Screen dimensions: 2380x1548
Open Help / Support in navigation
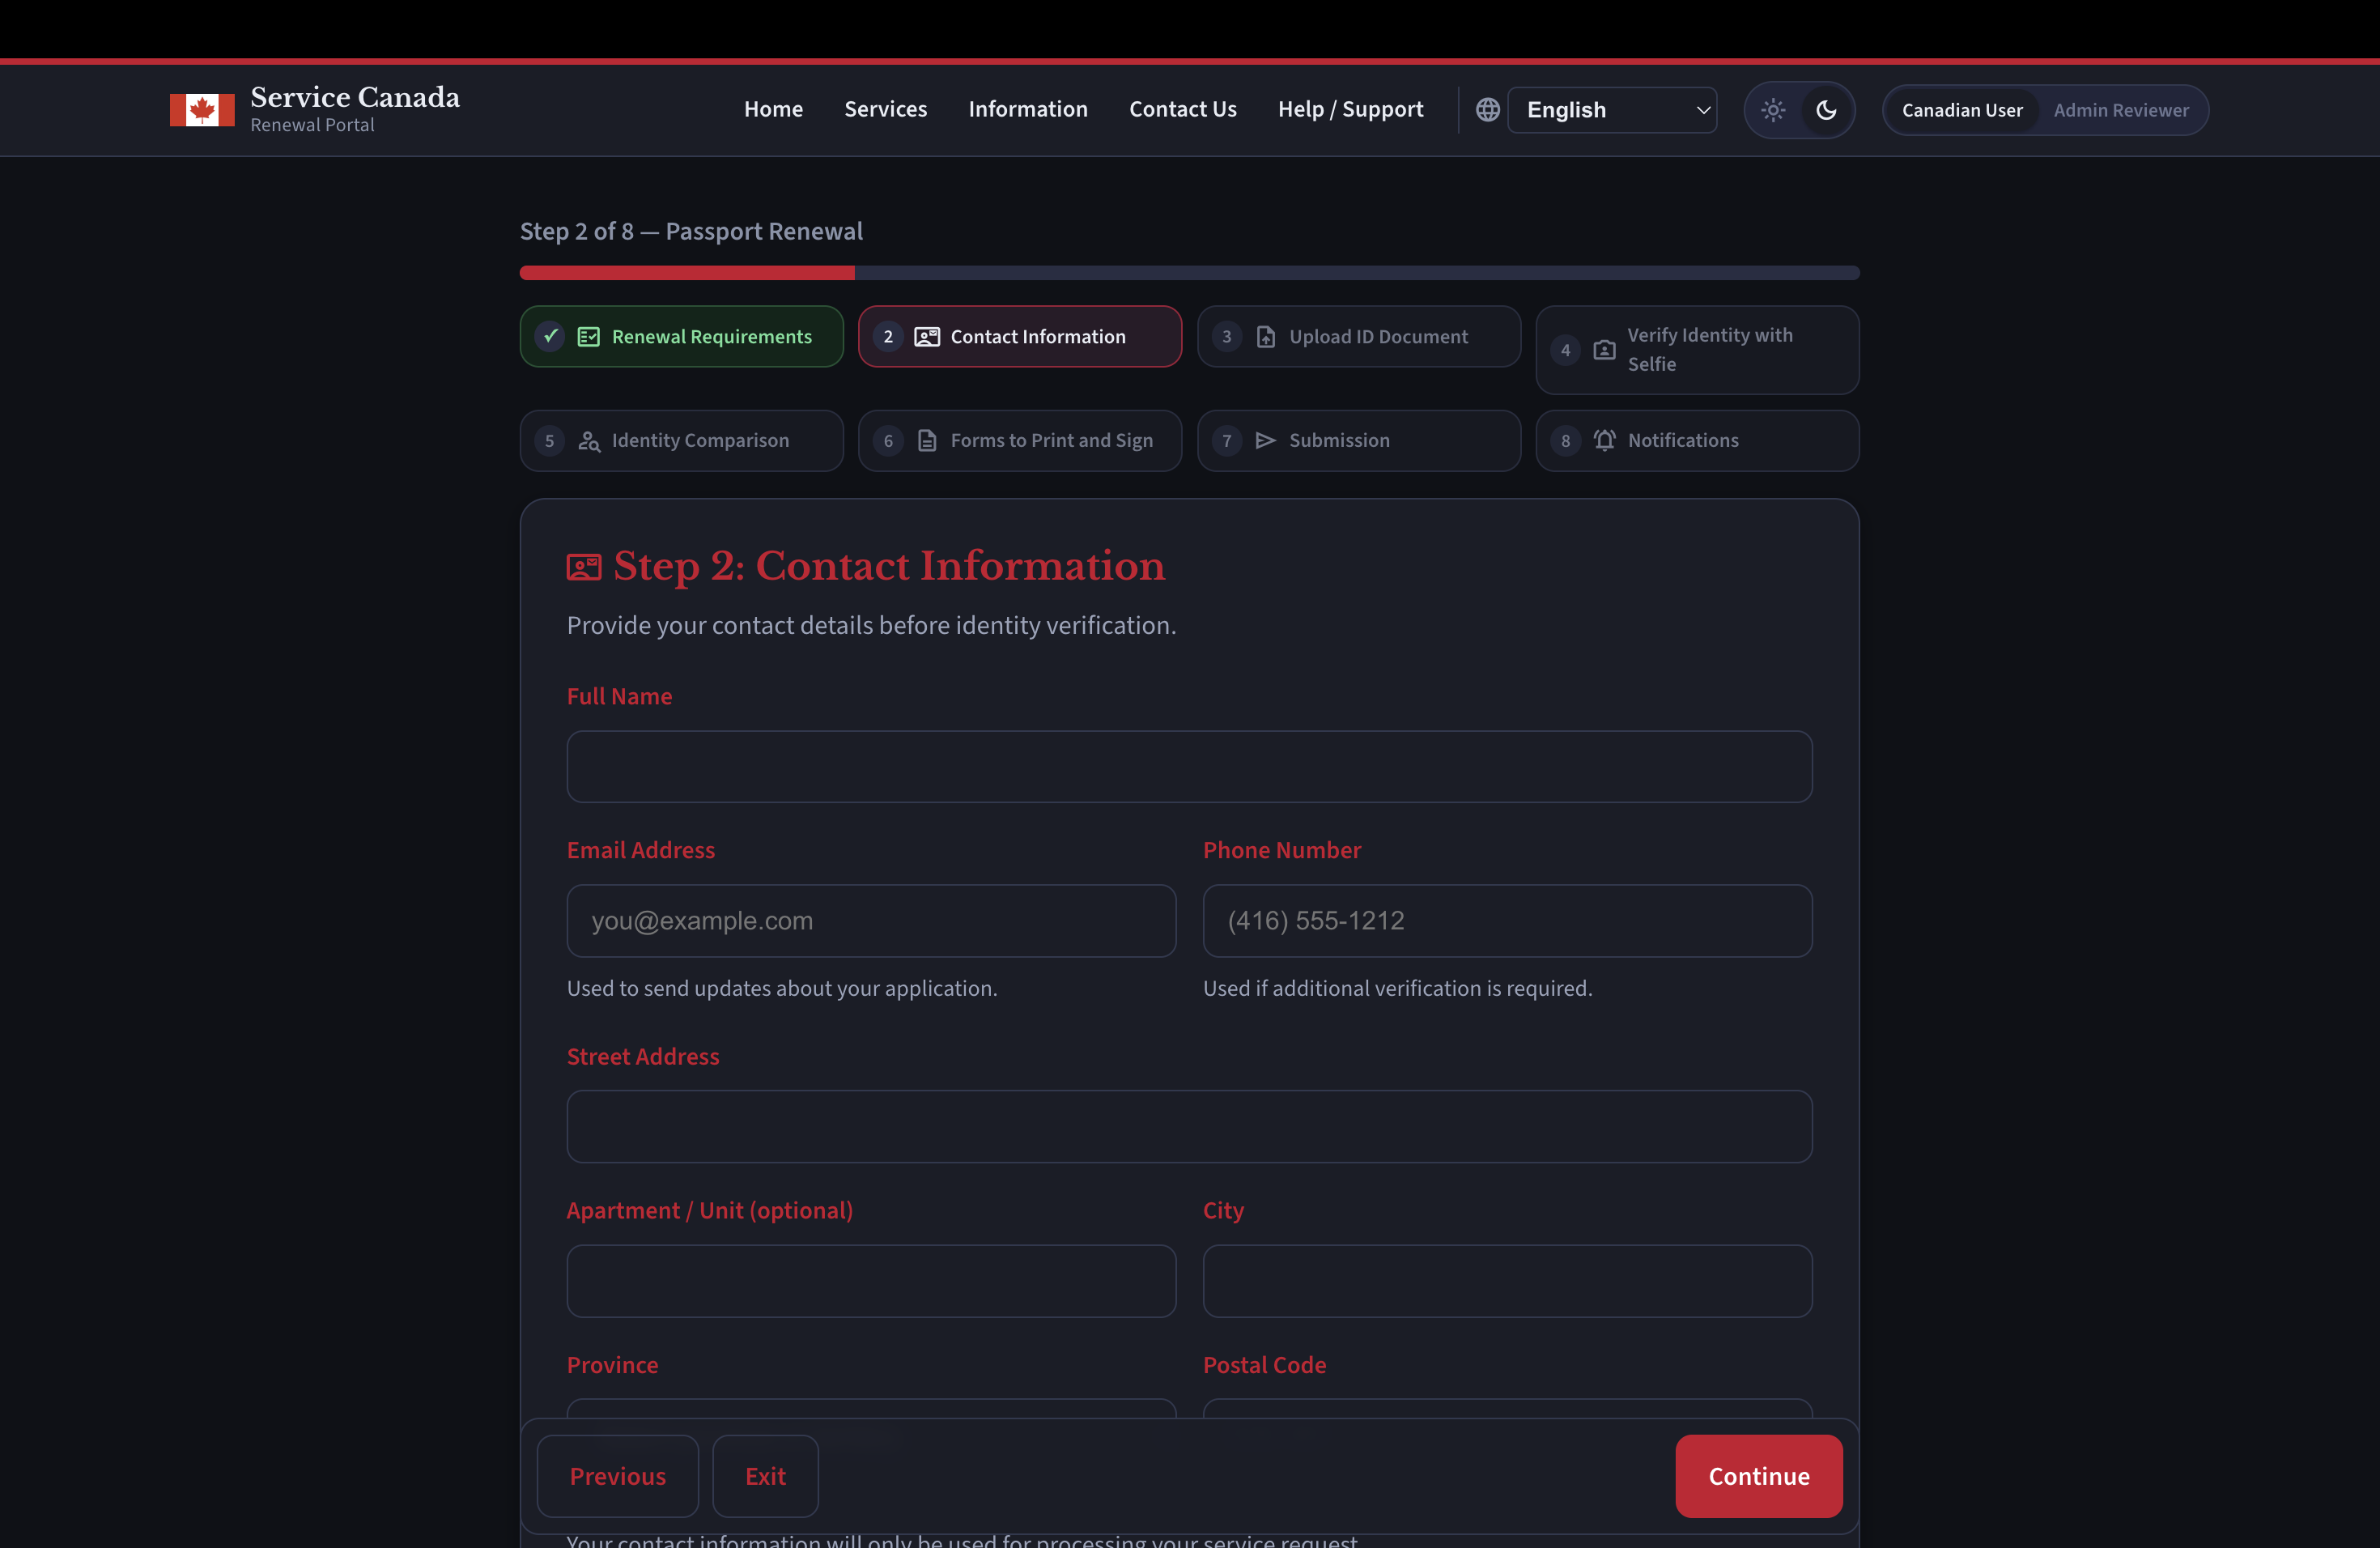1350,109
